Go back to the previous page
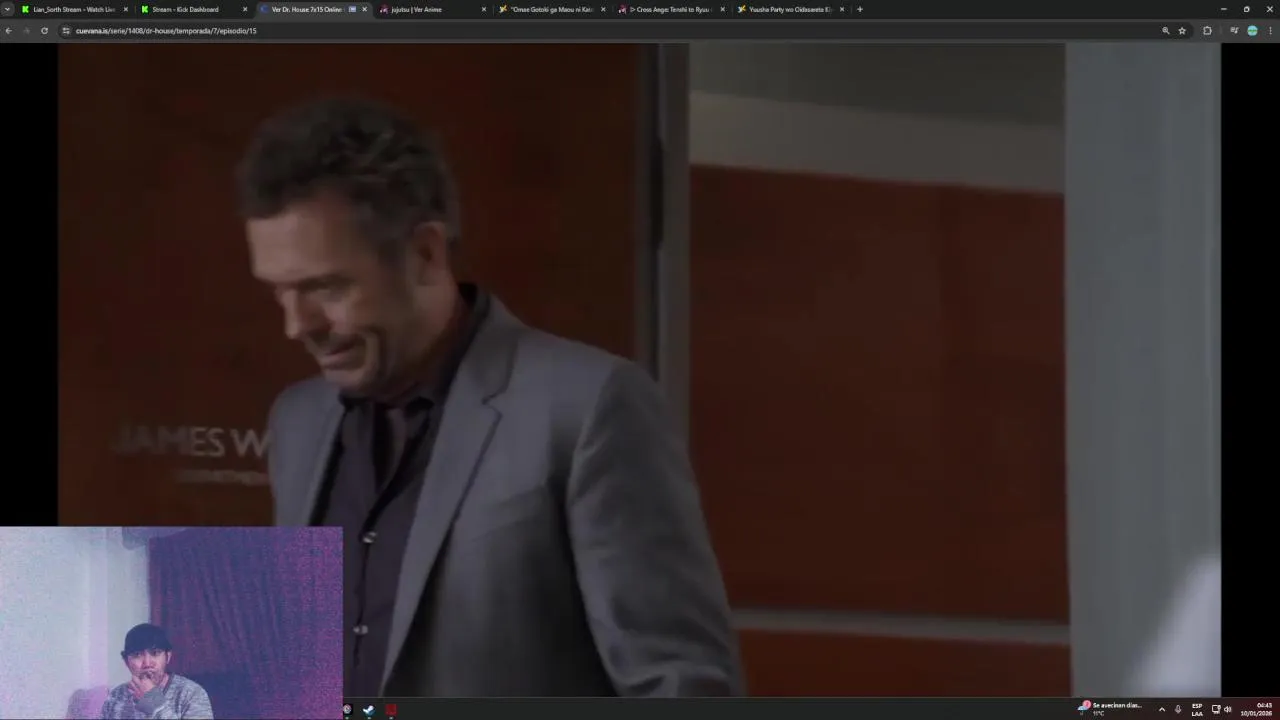This screenshot has height=720, width=1280. 8,31
